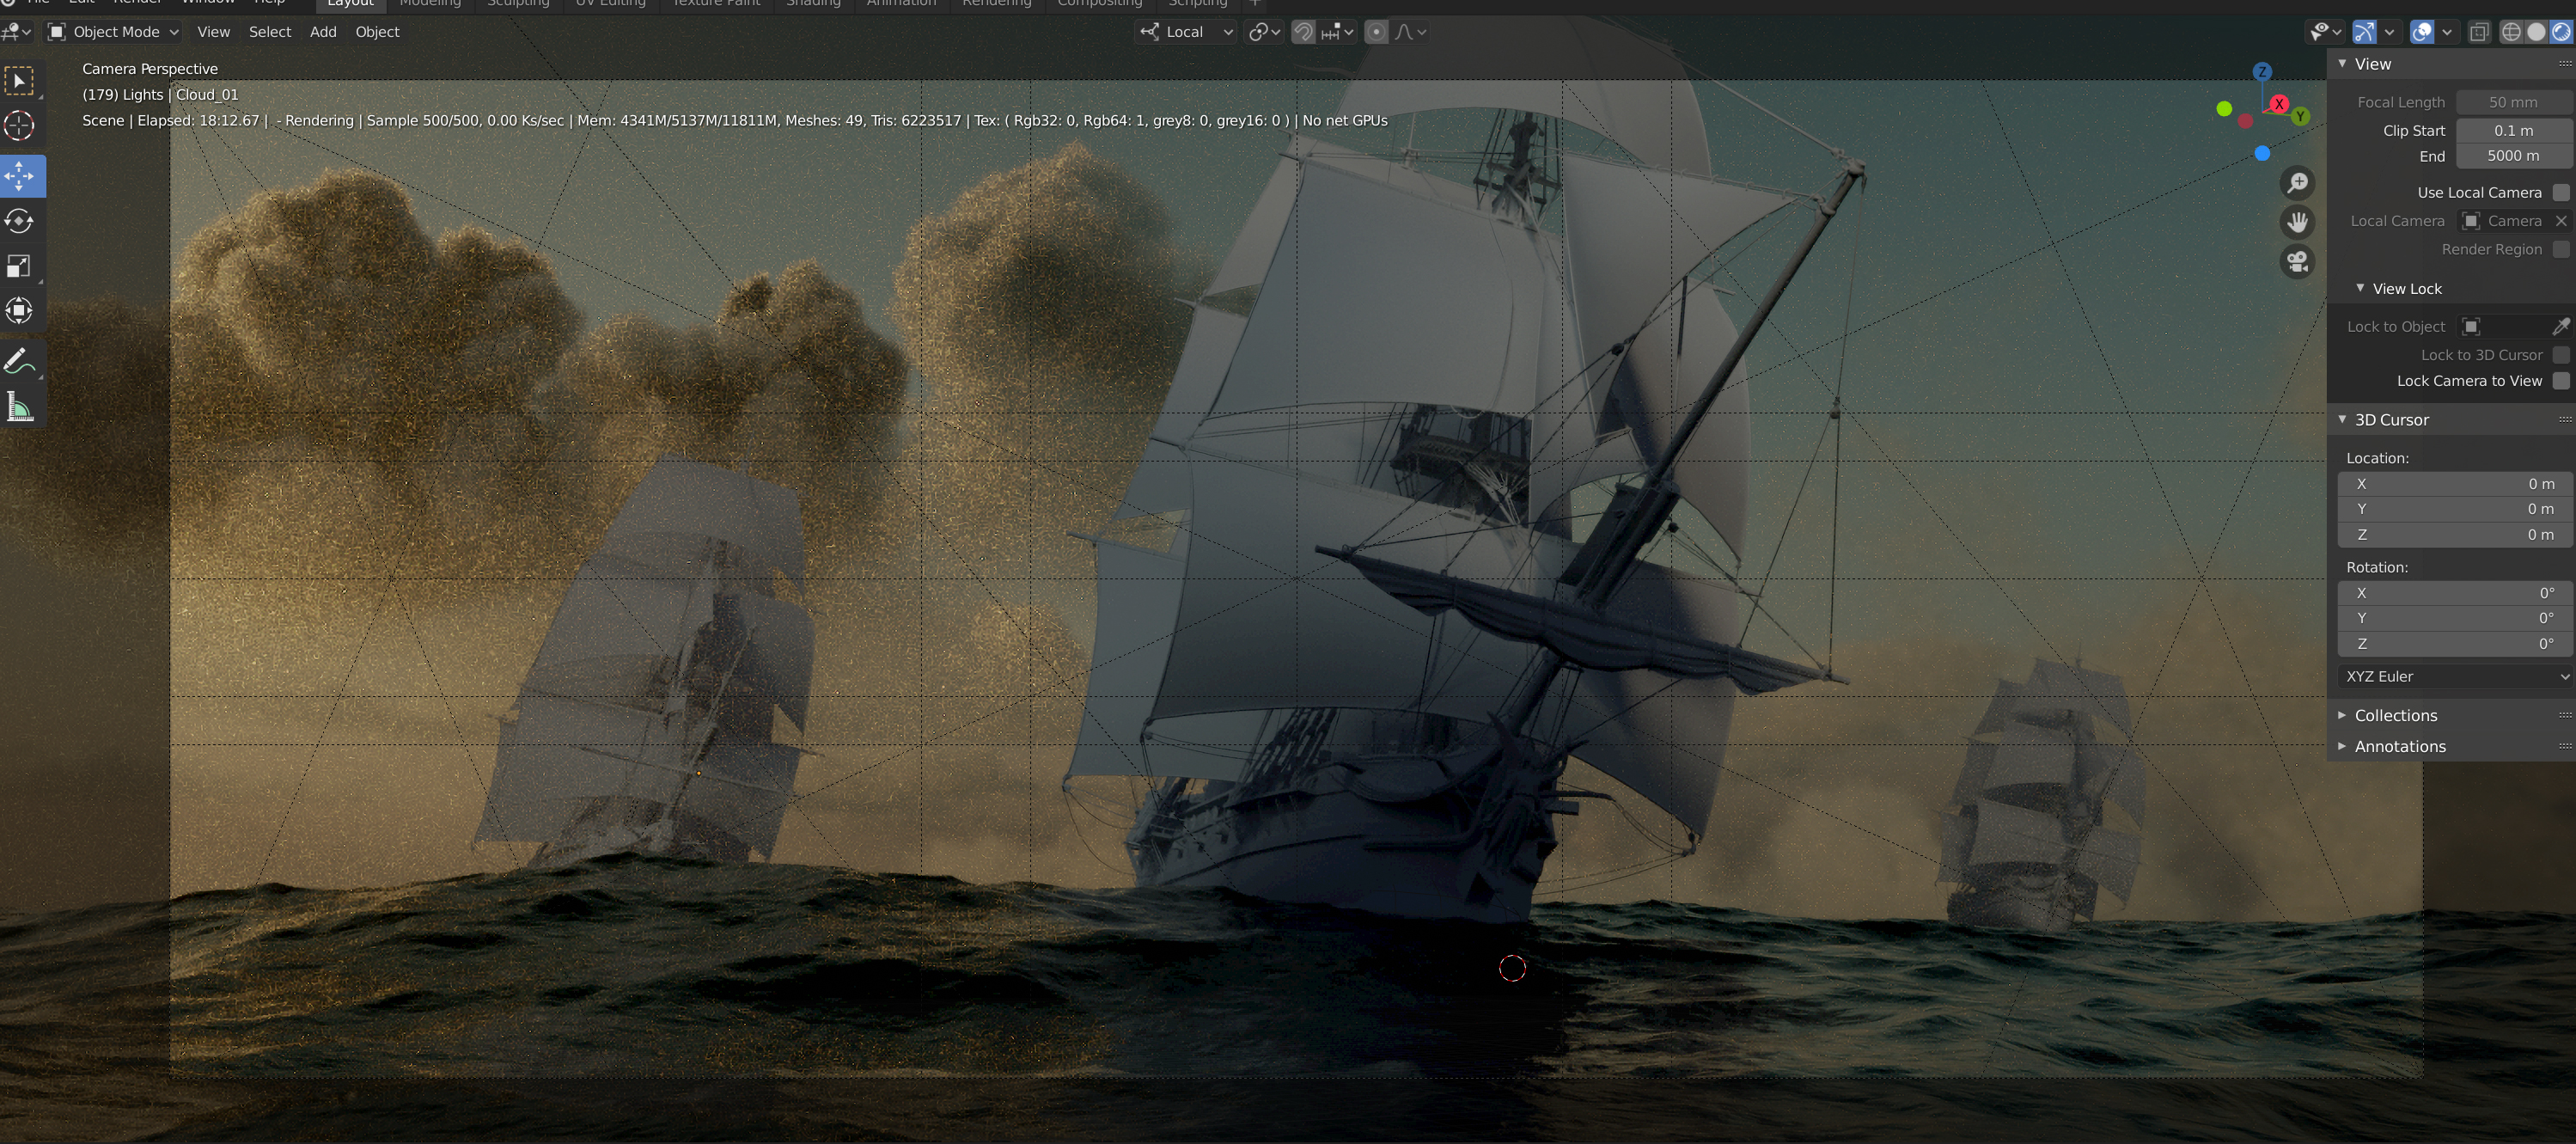Select the Scale tool in toolbar
Screen dimensions: 2576x1144
click(x=20, y=266)
